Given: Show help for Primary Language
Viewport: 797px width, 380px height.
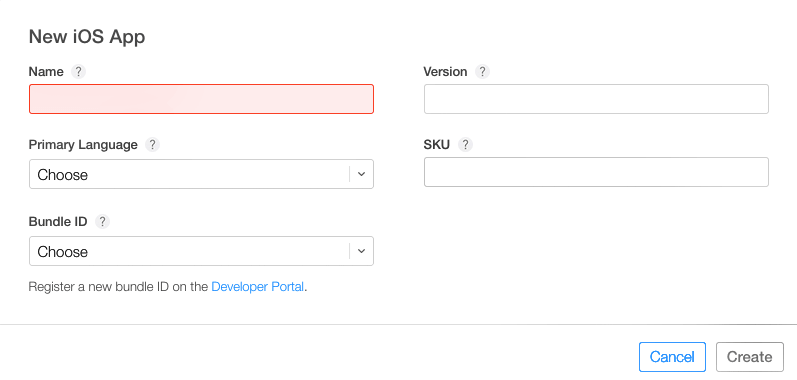Looking at the screenshot, I should click(x=152, y=145).
